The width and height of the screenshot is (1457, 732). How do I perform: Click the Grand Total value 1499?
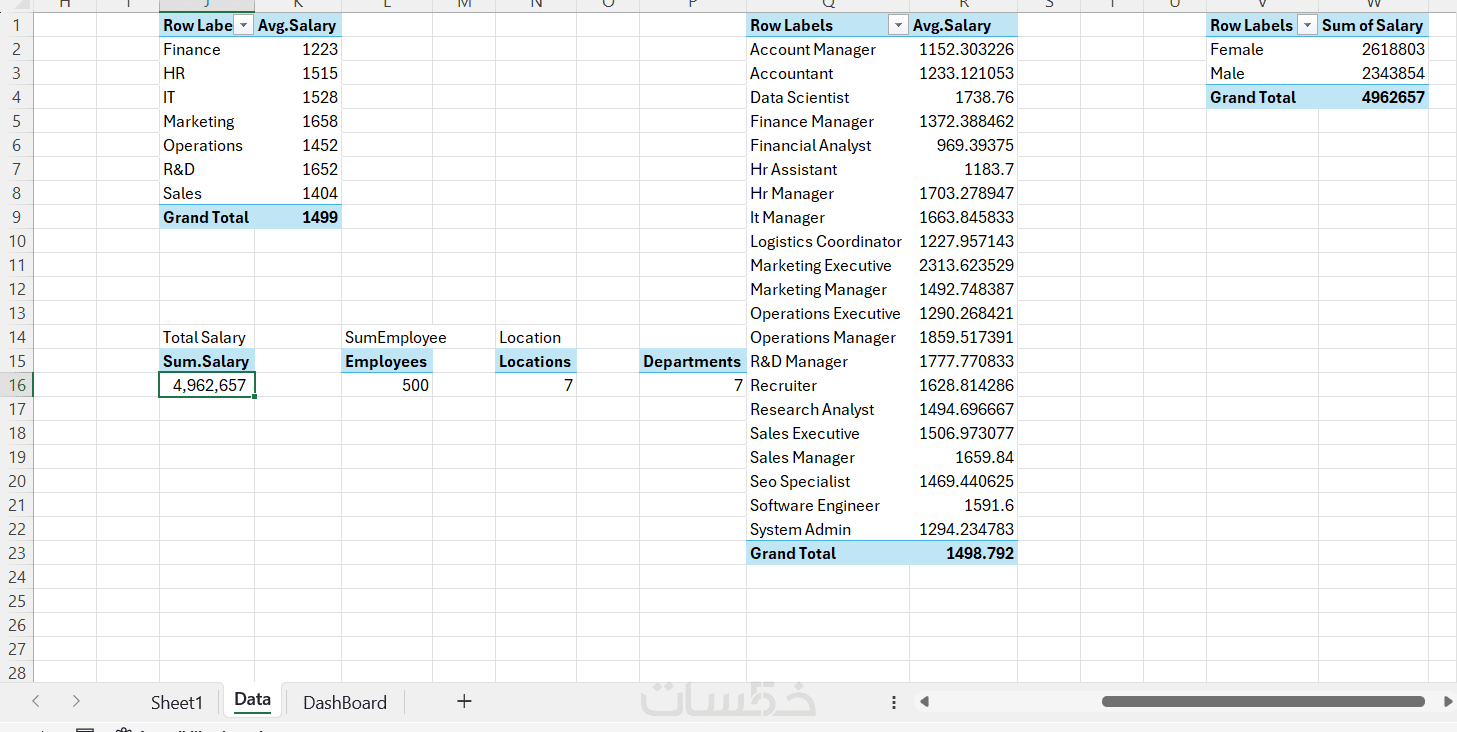click(x=298, y=217)
